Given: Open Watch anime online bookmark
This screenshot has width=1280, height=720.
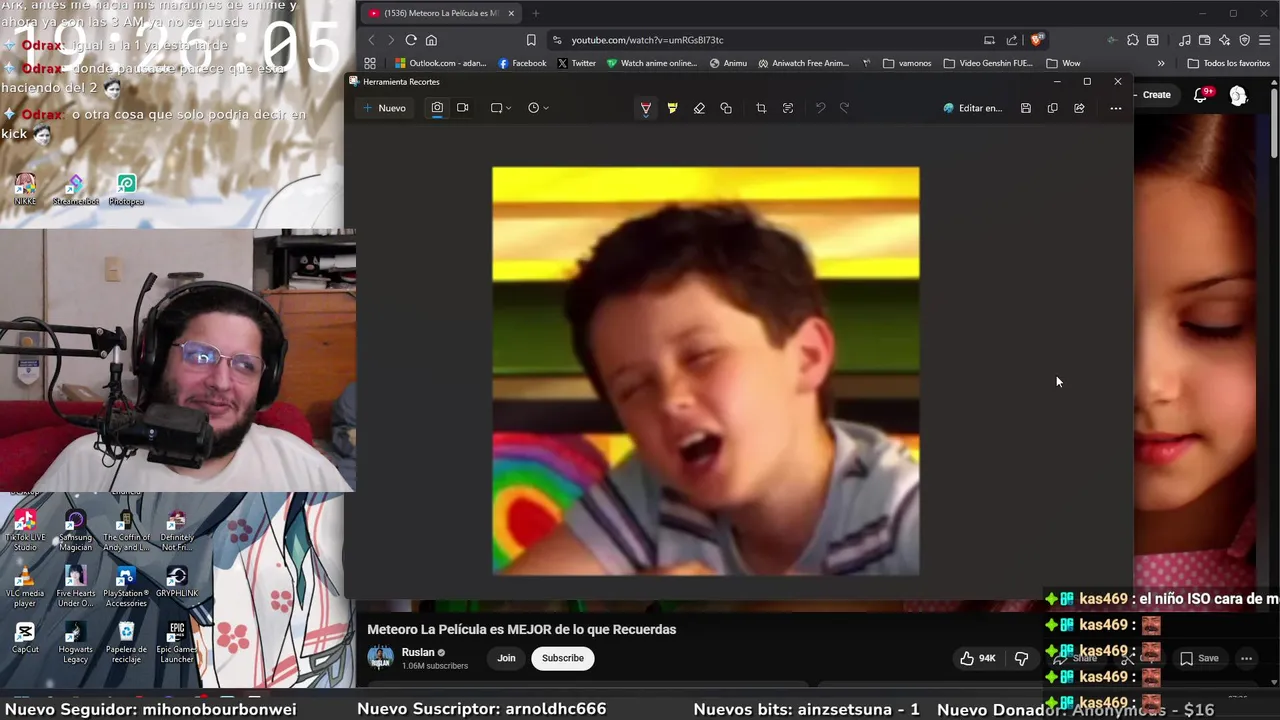Looking at the screenshot, I should pos(652,63).
